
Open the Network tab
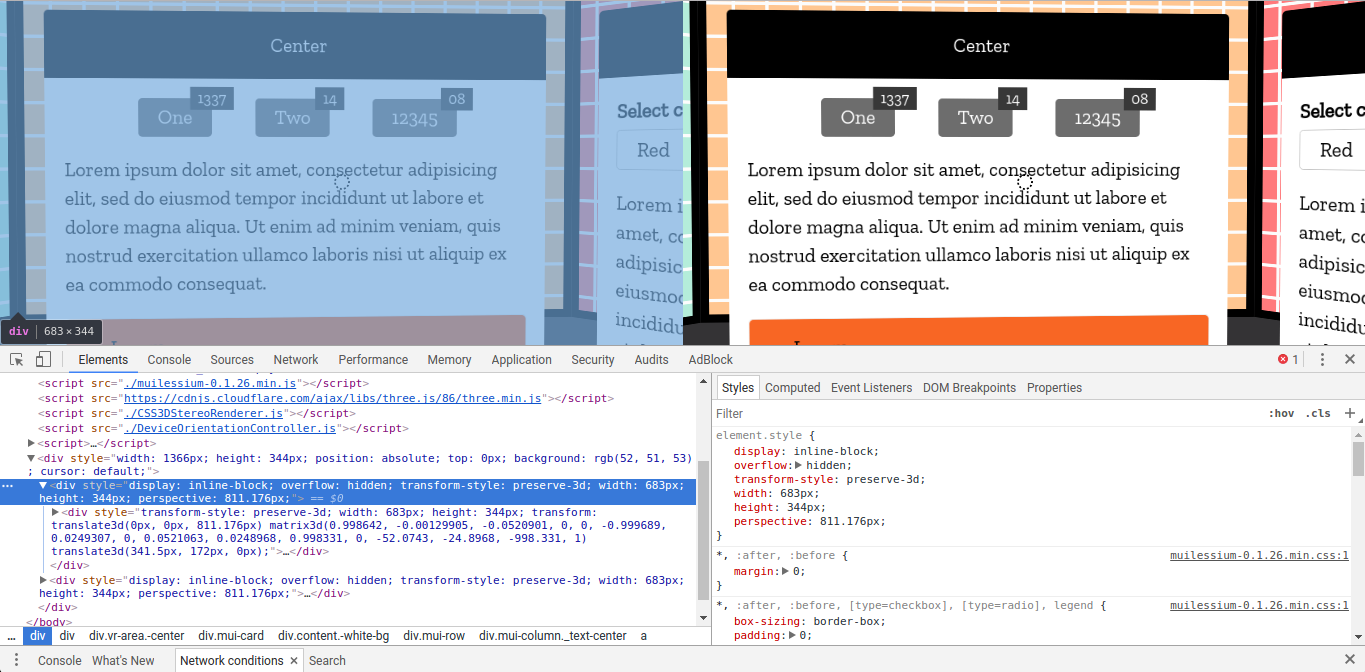(x=296, y=360)
